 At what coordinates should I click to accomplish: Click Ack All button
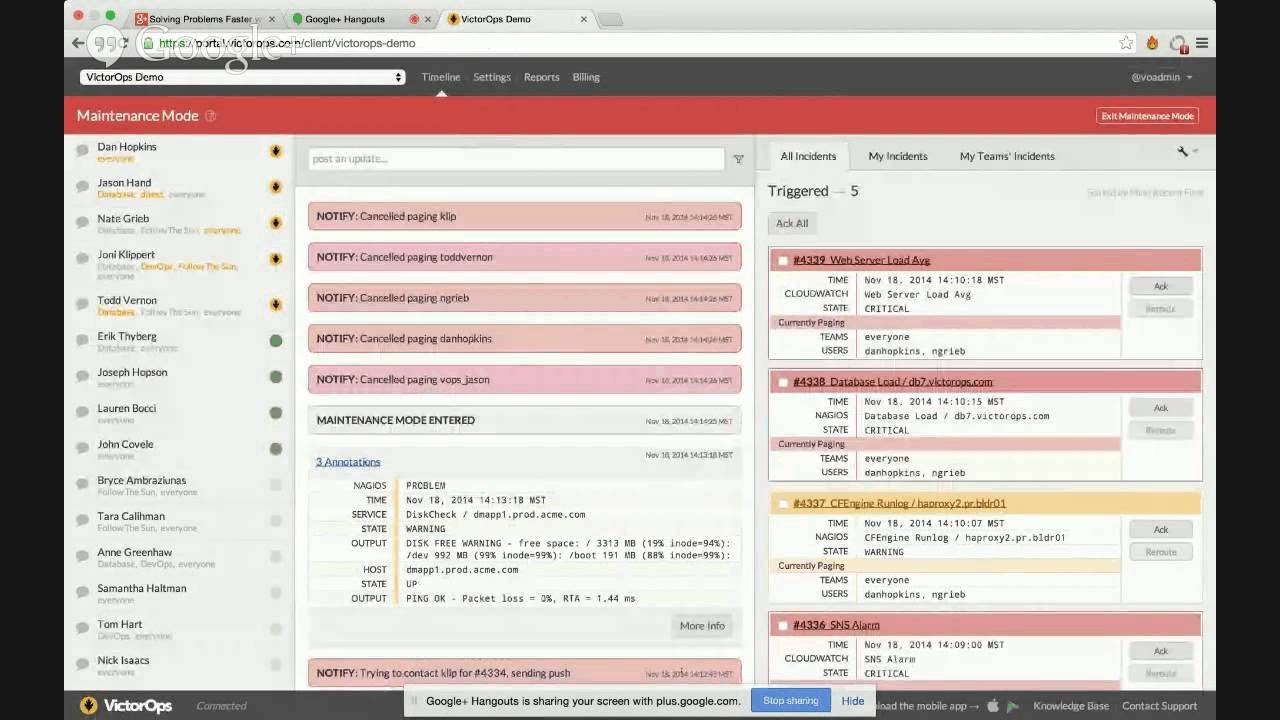point(792,224)
